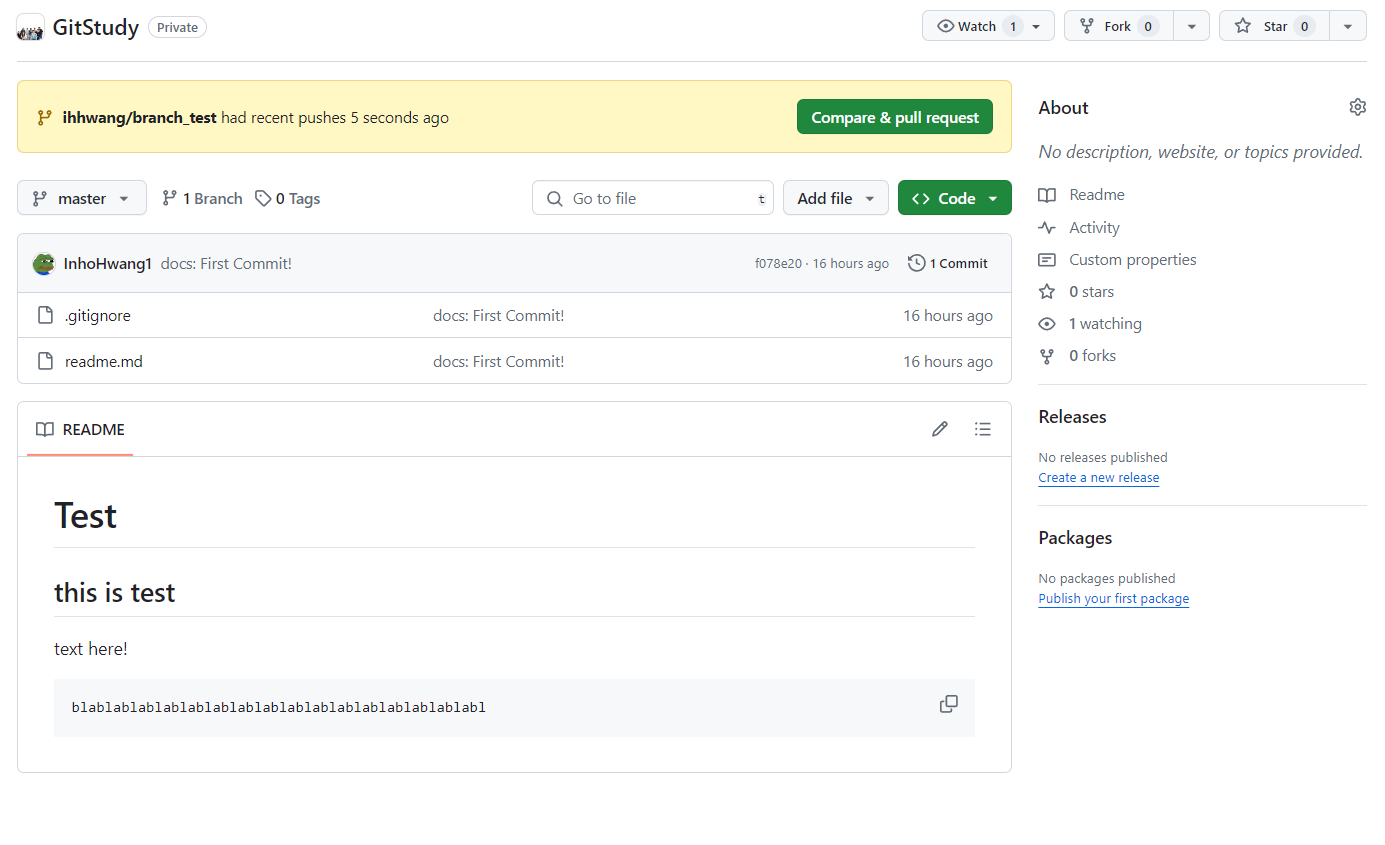The image size is (1385, 845).
Task: Click the Test heading in README
Action: click(85, 516)
